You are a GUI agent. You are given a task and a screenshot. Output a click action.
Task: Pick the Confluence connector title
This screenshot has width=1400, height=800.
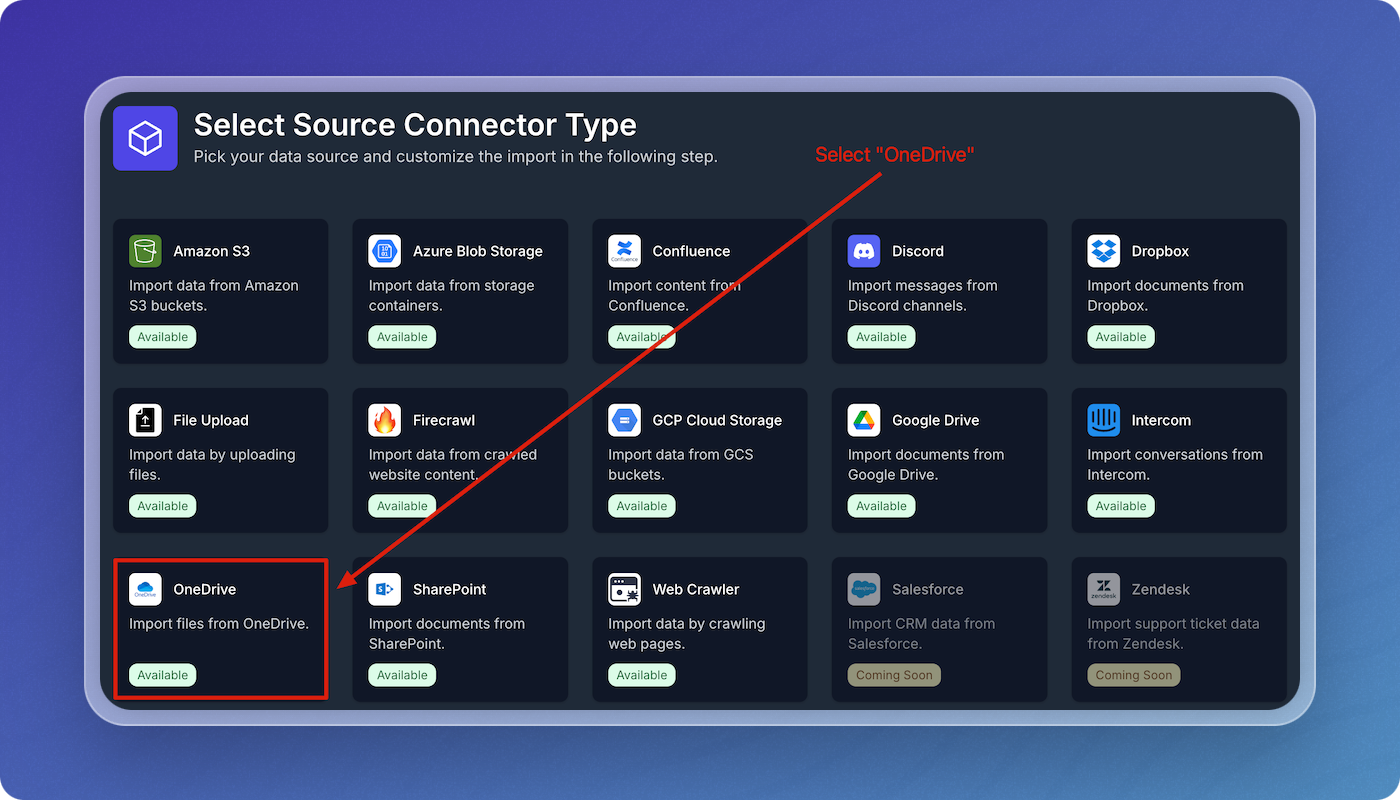[691, 251]
